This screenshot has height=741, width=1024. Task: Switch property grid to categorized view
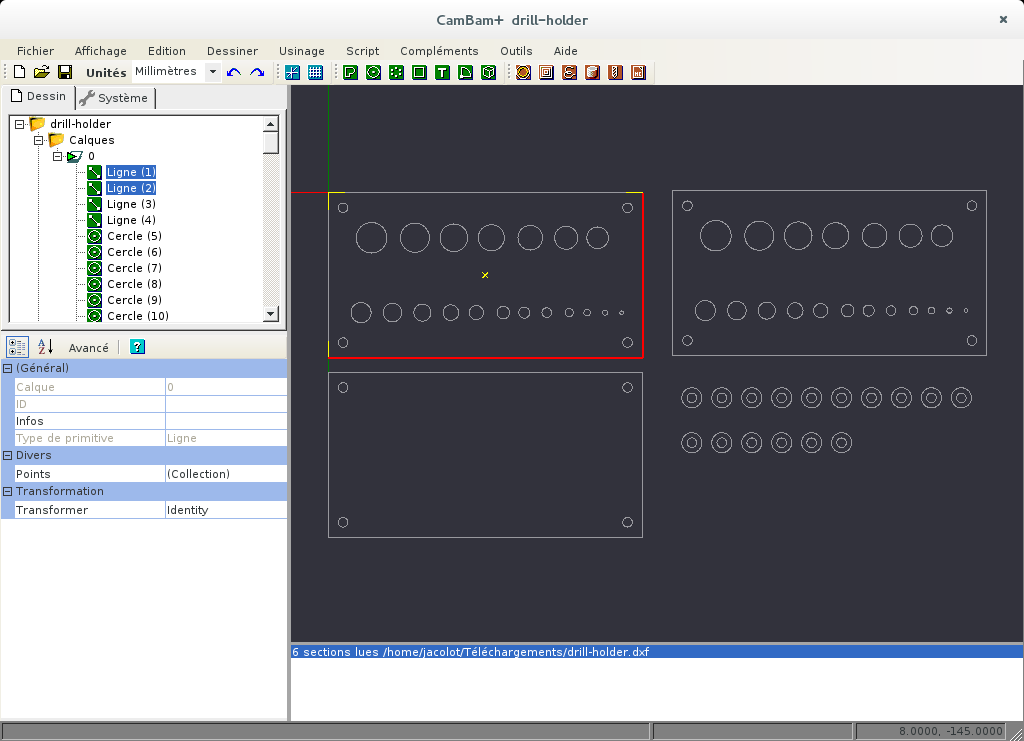tap(18, 347)
